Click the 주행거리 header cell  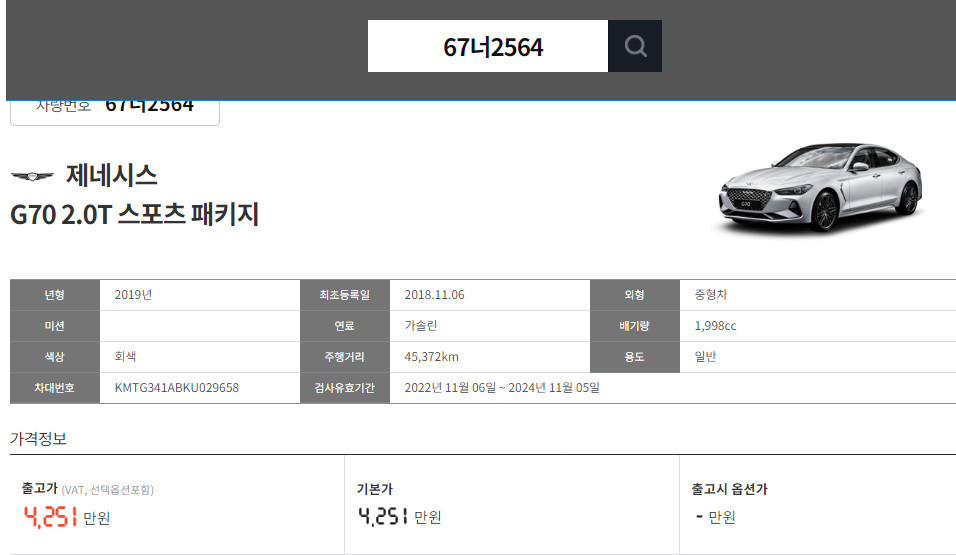(344, 357)
